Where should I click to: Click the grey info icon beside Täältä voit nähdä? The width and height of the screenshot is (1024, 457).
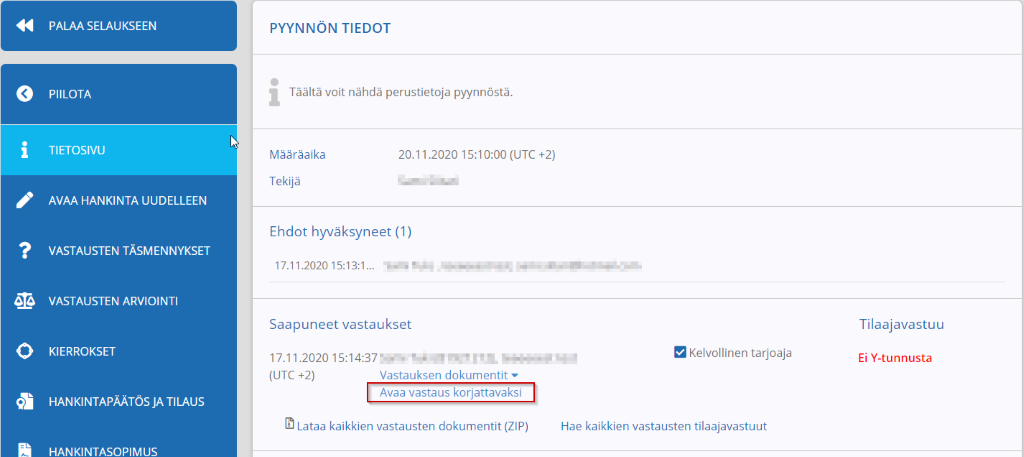[x=276, y=92]
